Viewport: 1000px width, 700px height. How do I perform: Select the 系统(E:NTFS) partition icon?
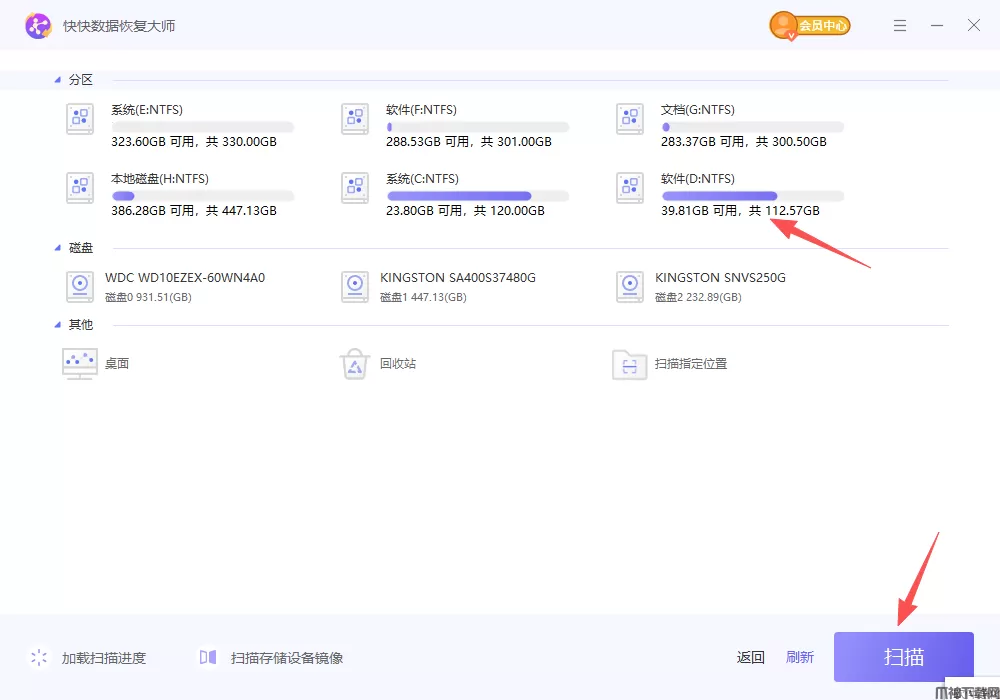pos(80,119)
